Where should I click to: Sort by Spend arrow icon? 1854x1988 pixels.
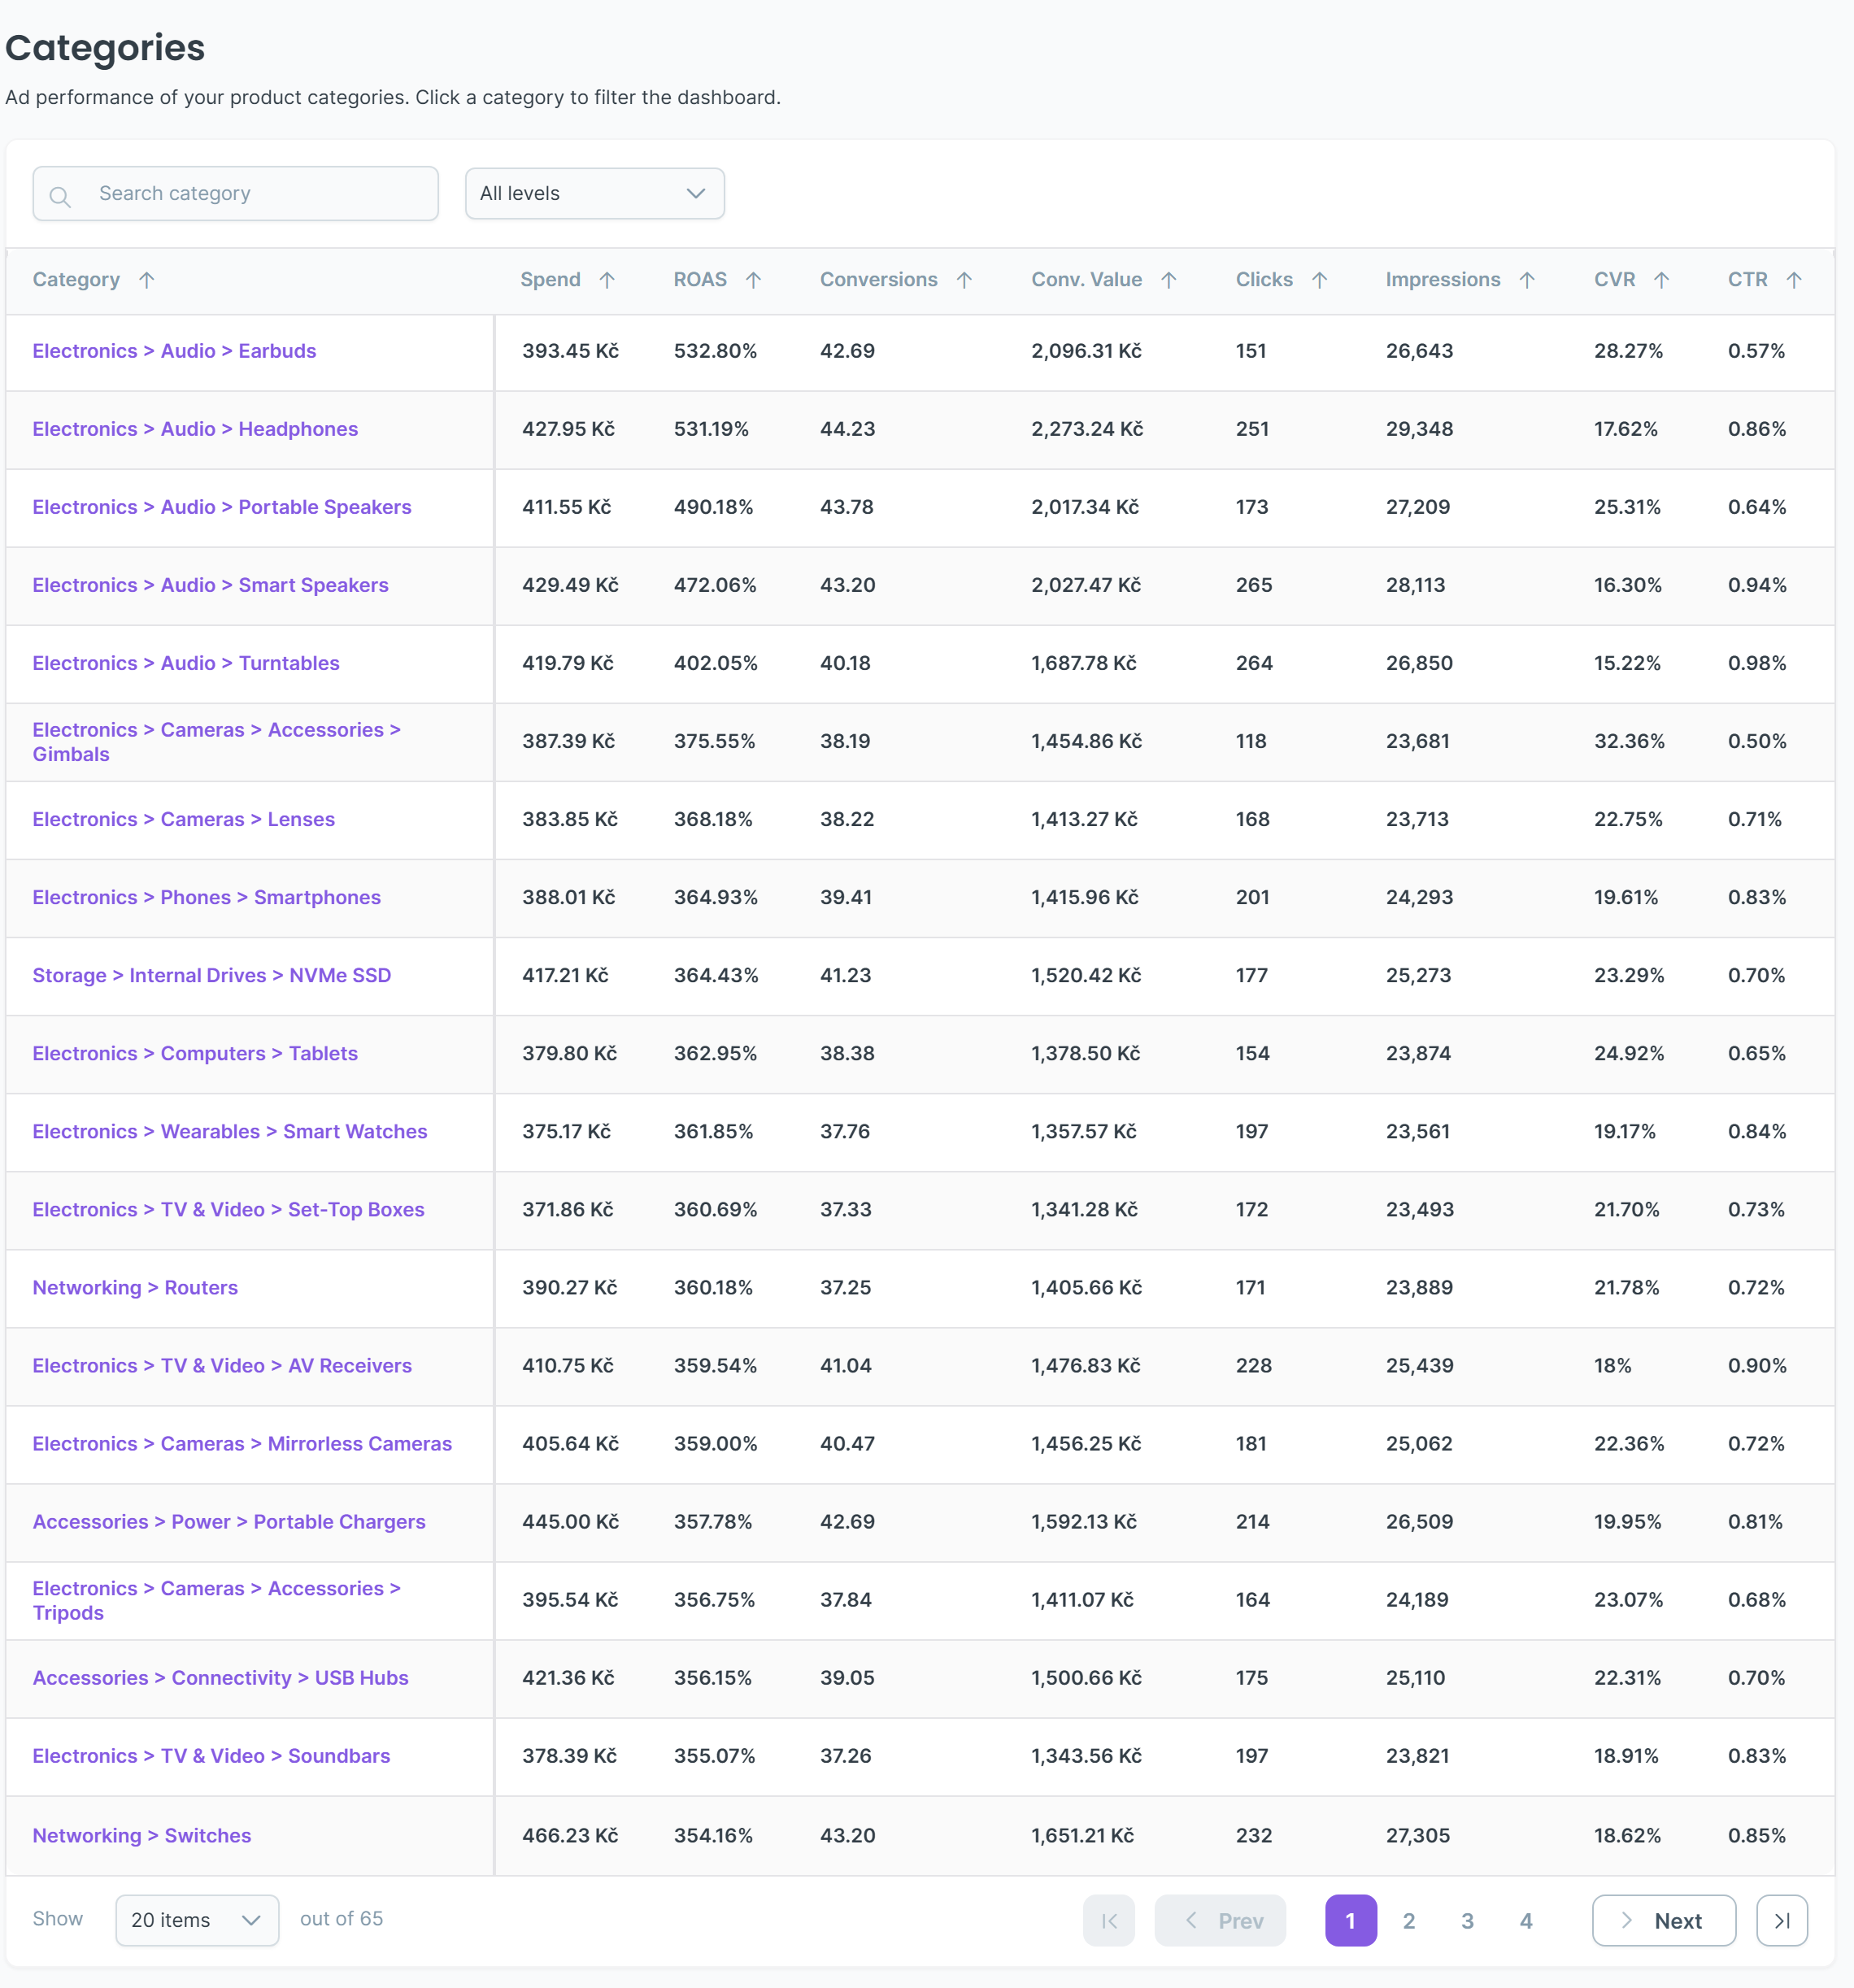pos(607,280)
